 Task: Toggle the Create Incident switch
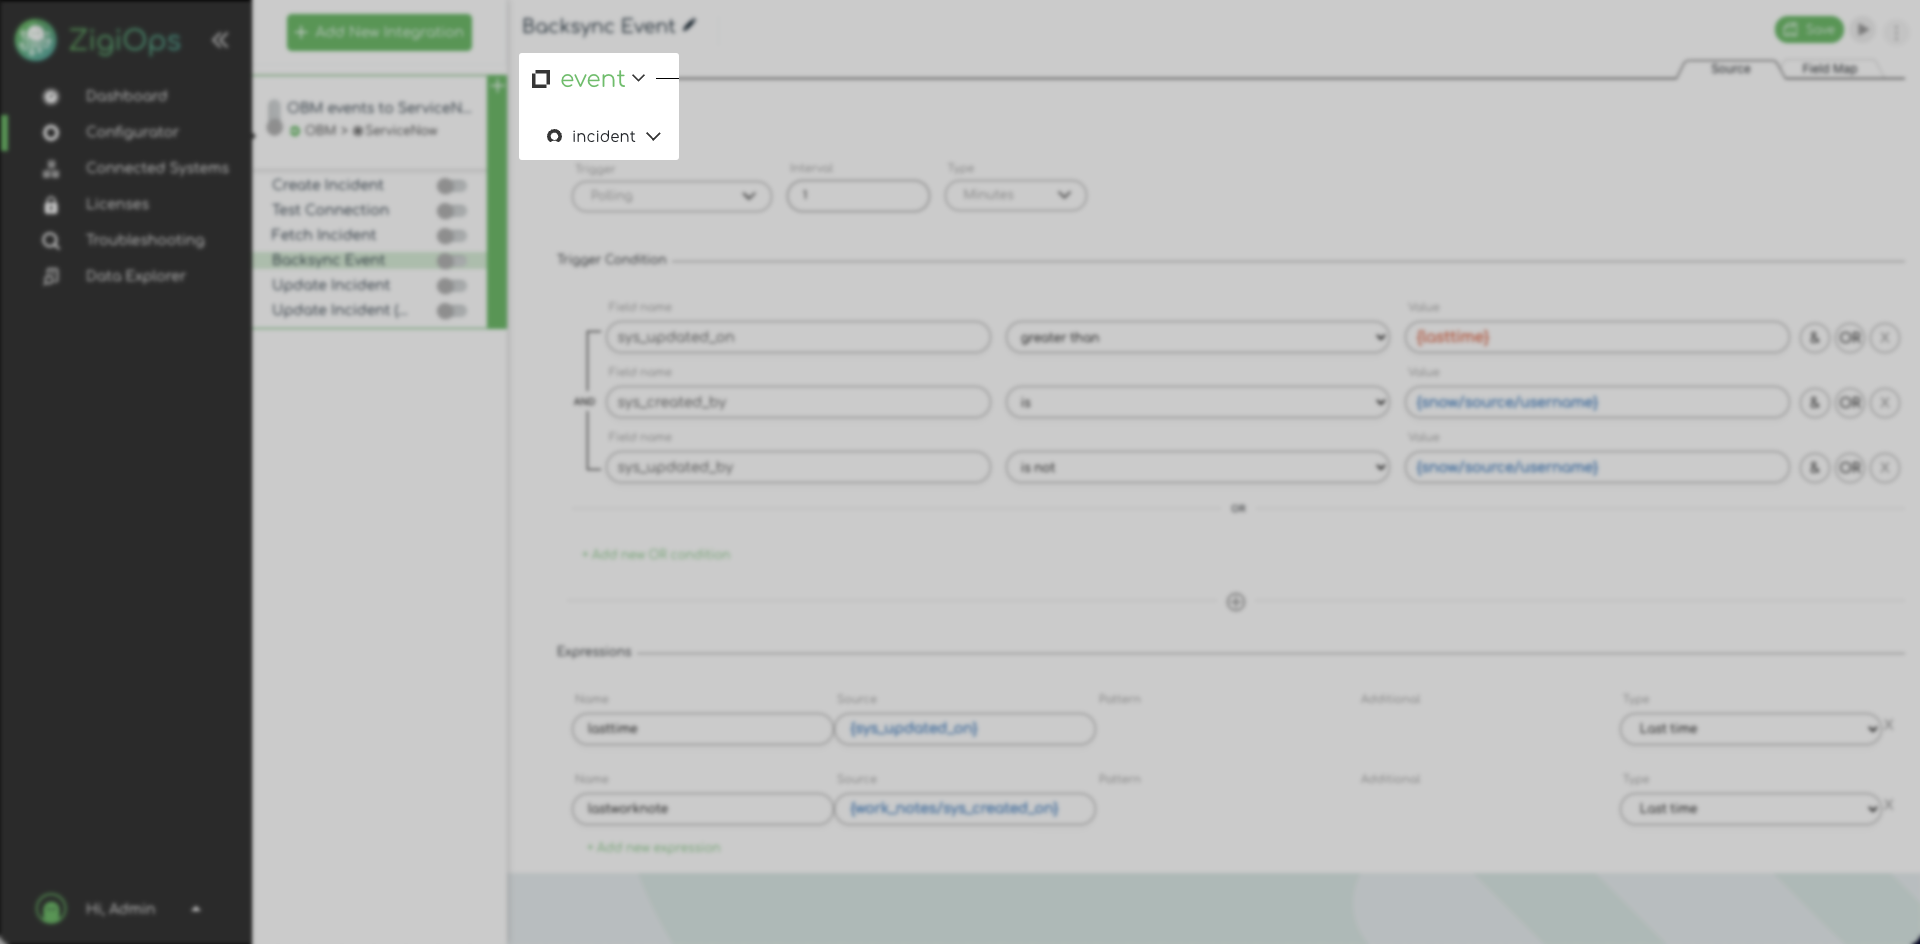[x=451, y=186]
